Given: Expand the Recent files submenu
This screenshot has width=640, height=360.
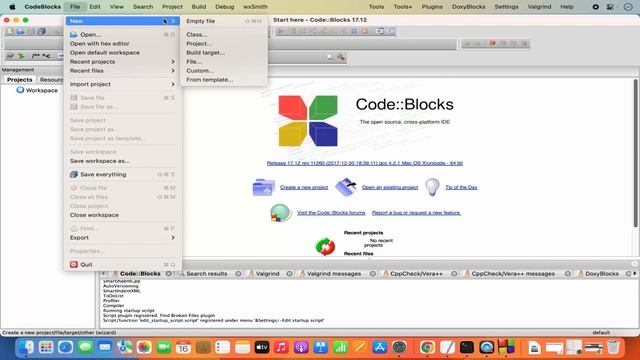Looking at the screenshot, I should point(122,71).
